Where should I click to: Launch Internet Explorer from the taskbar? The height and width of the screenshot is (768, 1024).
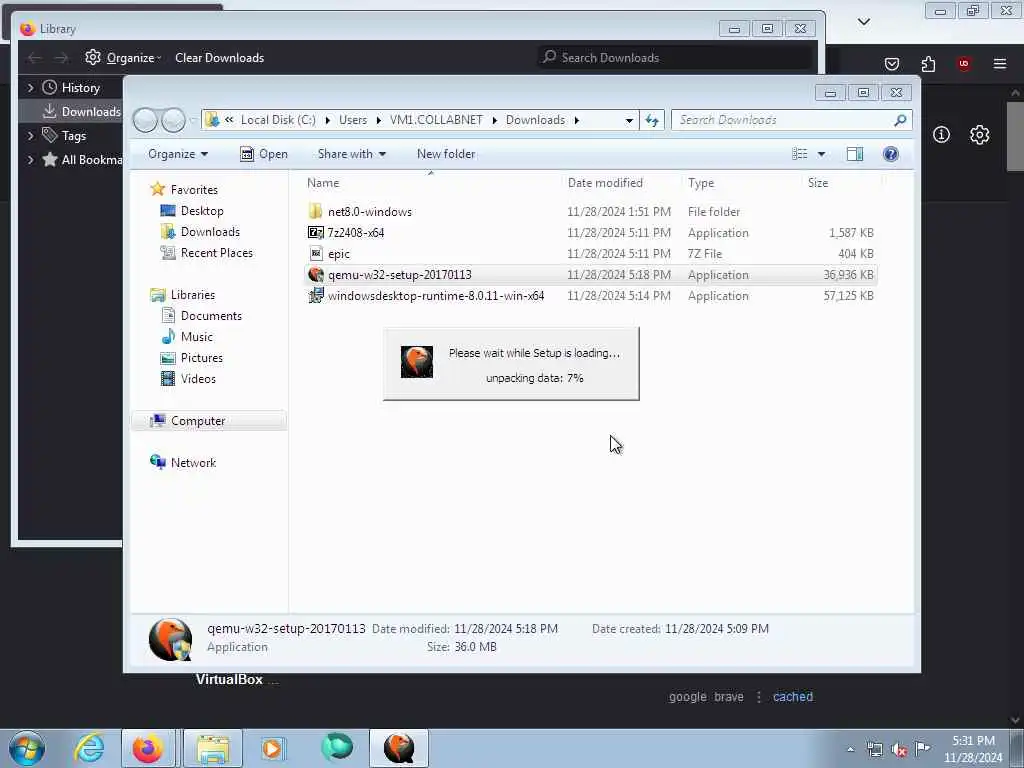(x=88, y=748)
